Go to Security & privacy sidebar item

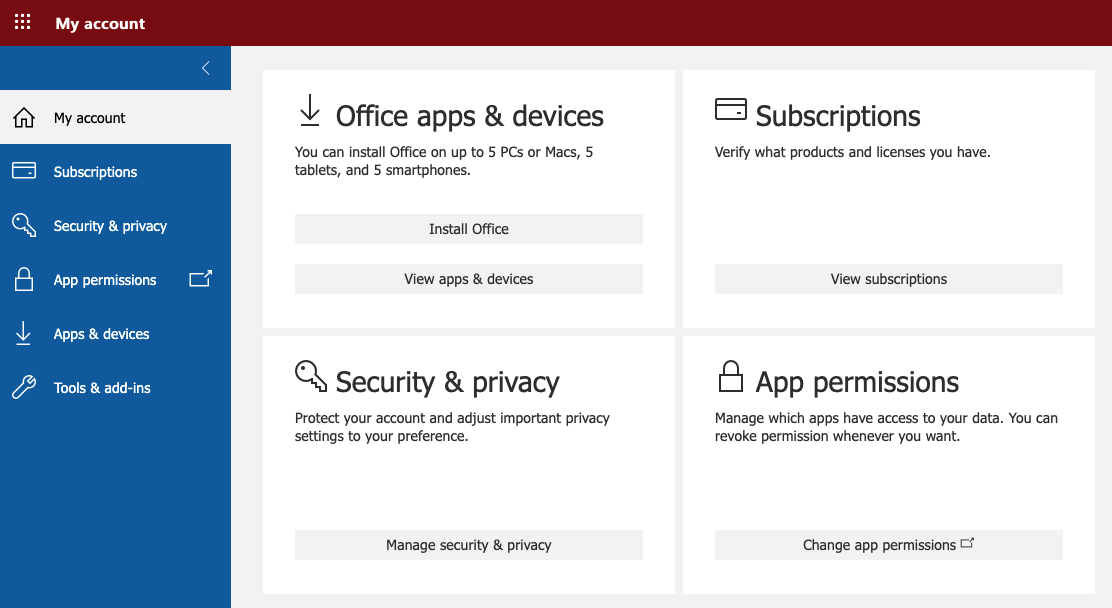[110, 226]
